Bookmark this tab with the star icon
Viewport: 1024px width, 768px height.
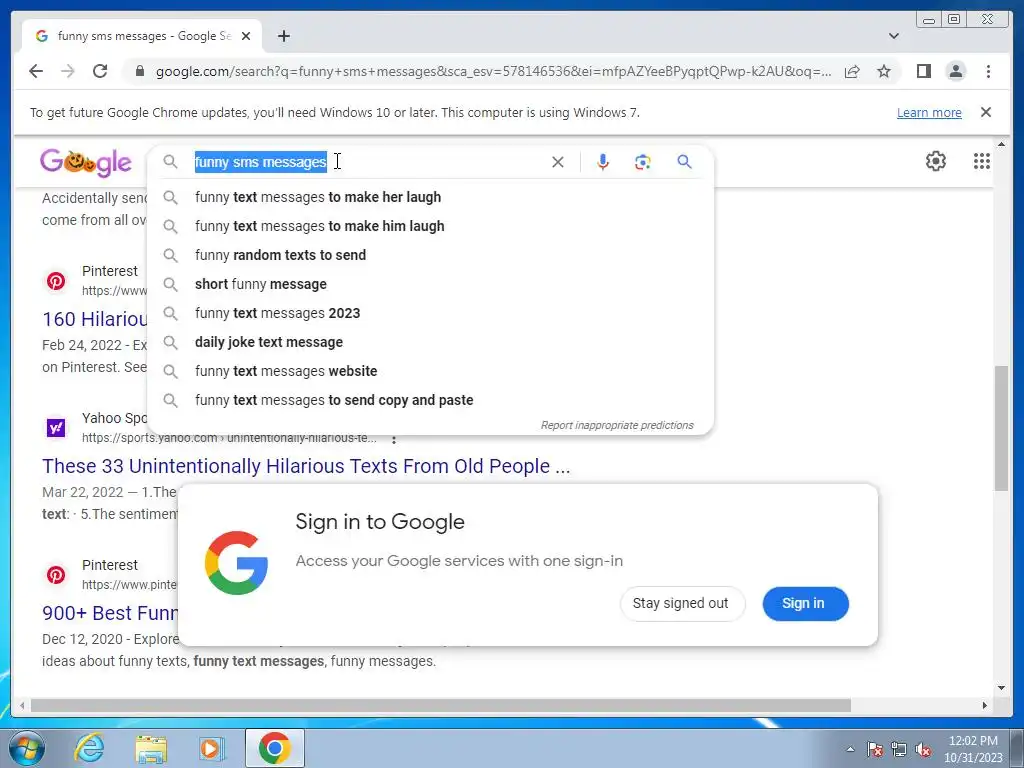[884, 71]
